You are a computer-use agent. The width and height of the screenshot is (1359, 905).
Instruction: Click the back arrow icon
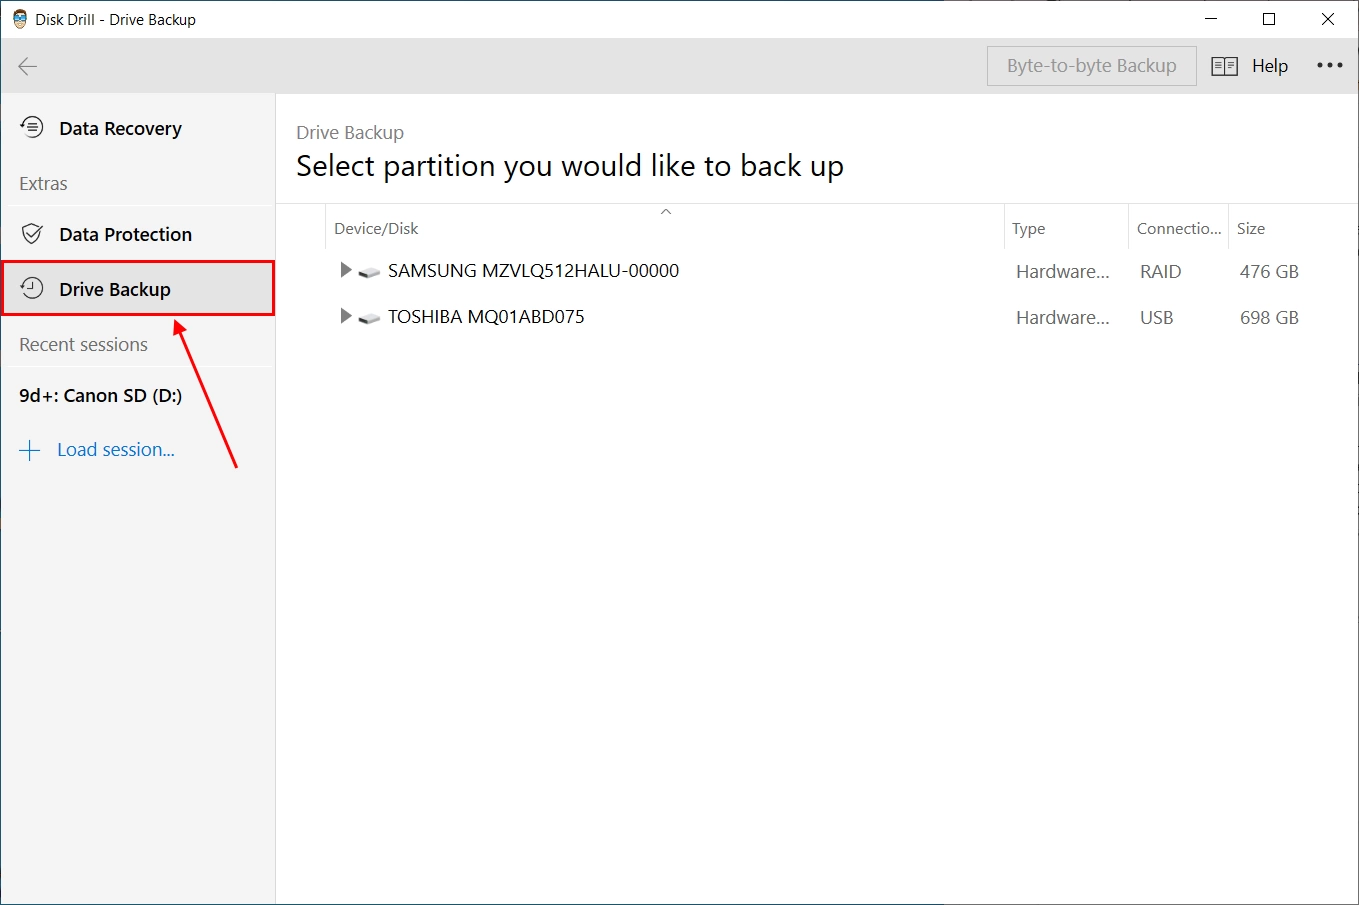(x=28, y=66)
